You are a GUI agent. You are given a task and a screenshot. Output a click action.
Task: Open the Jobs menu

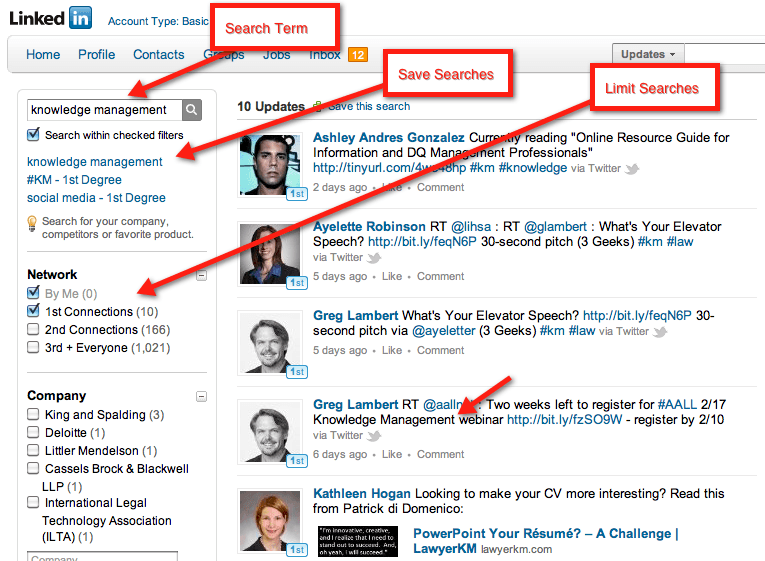277,55
